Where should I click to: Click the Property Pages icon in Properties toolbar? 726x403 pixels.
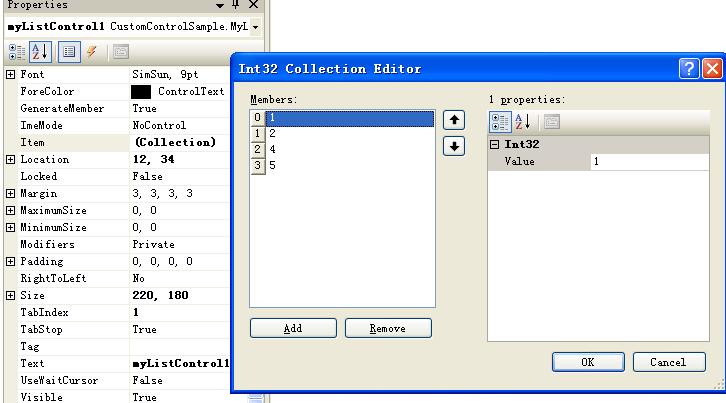120,51
